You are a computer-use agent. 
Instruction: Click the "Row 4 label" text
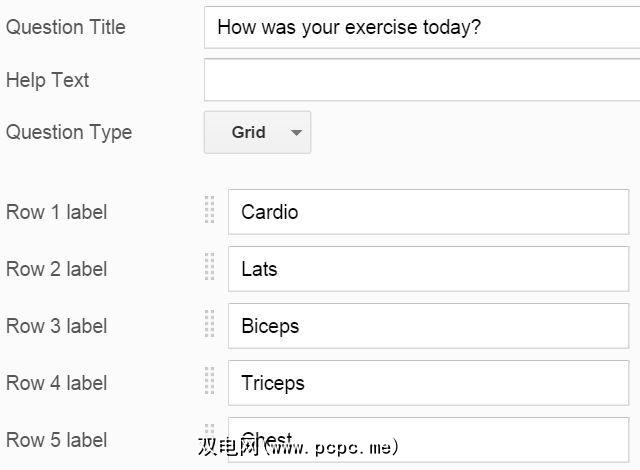(57, 383)
